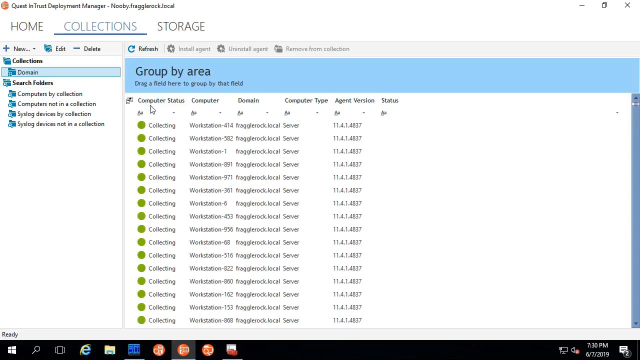Click Computer Status filter condition icon
The image size is (640, 360).
(x=140, y=113)
